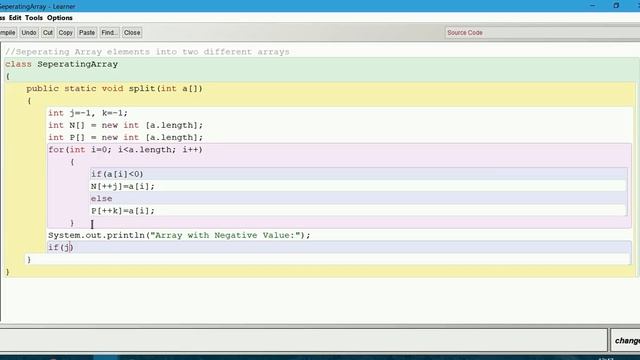Click the System.out.println line

[x=179, y=236]
